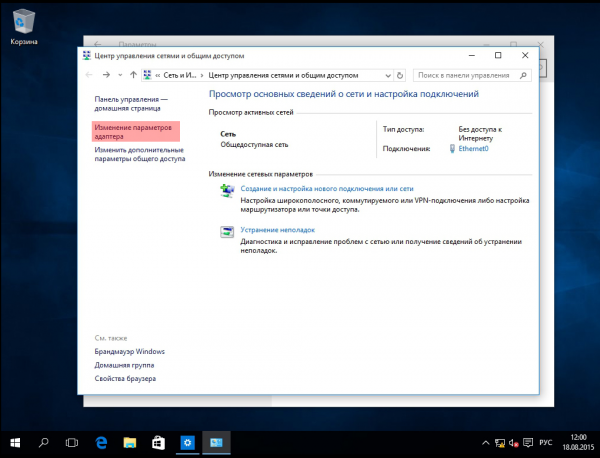Show hidden system tray icons
Screen dimensions: 600x458
pyautogui.click(x=485, y=443)
